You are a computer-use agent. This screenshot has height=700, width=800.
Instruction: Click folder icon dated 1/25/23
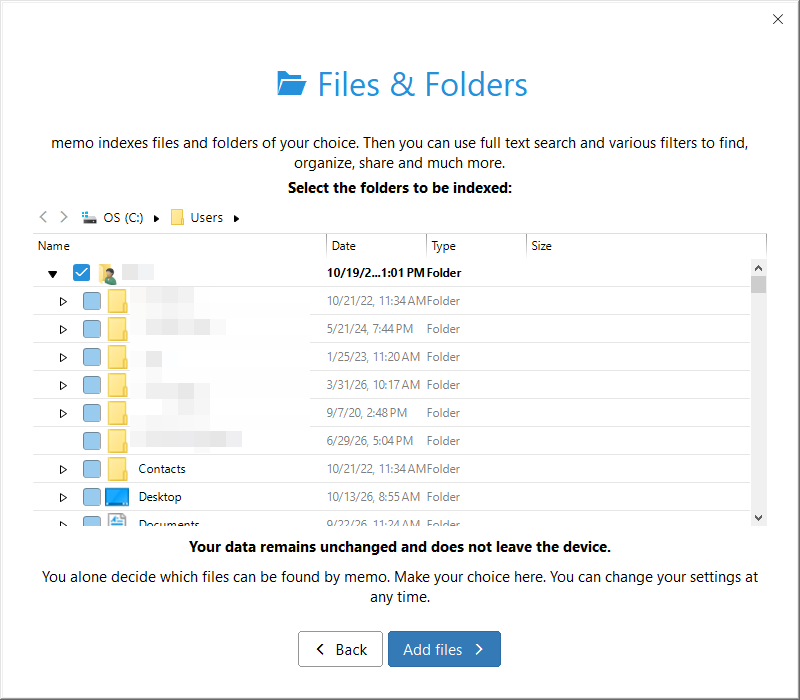click(117, 357)
